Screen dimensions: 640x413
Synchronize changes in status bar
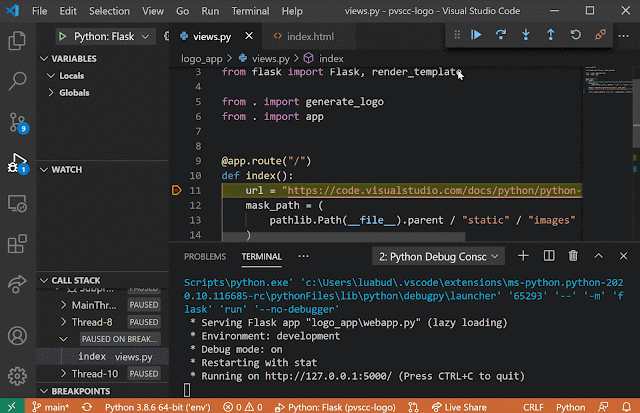click(x=87, y=407)
